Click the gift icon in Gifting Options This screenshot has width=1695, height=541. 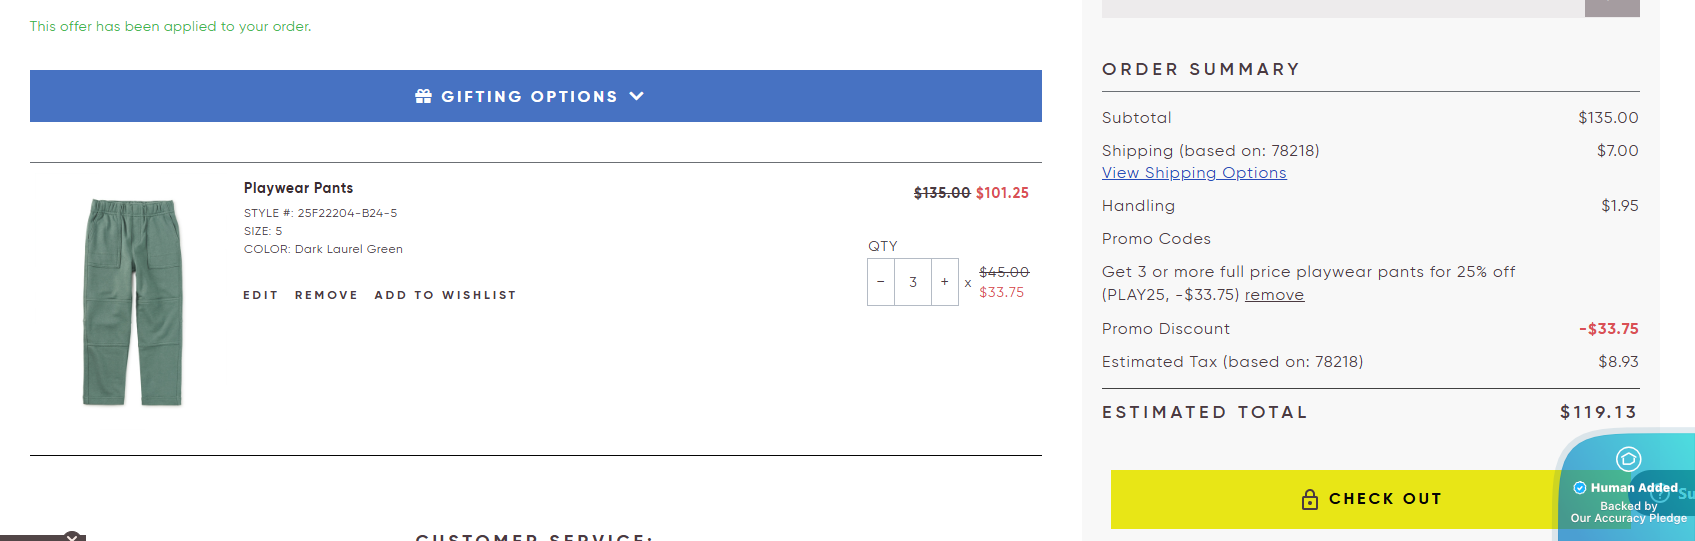pos(424,96)
